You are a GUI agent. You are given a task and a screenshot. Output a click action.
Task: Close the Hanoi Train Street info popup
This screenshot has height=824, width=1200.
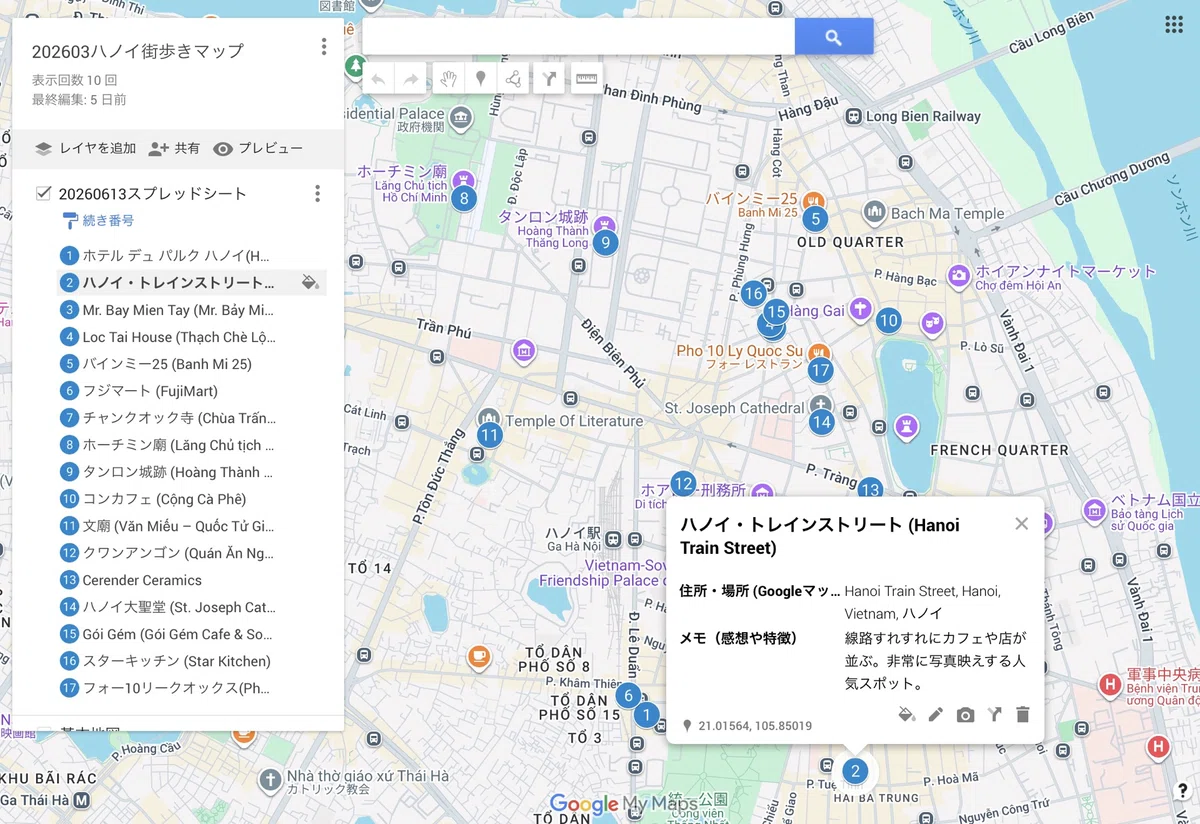point(1021,524)
